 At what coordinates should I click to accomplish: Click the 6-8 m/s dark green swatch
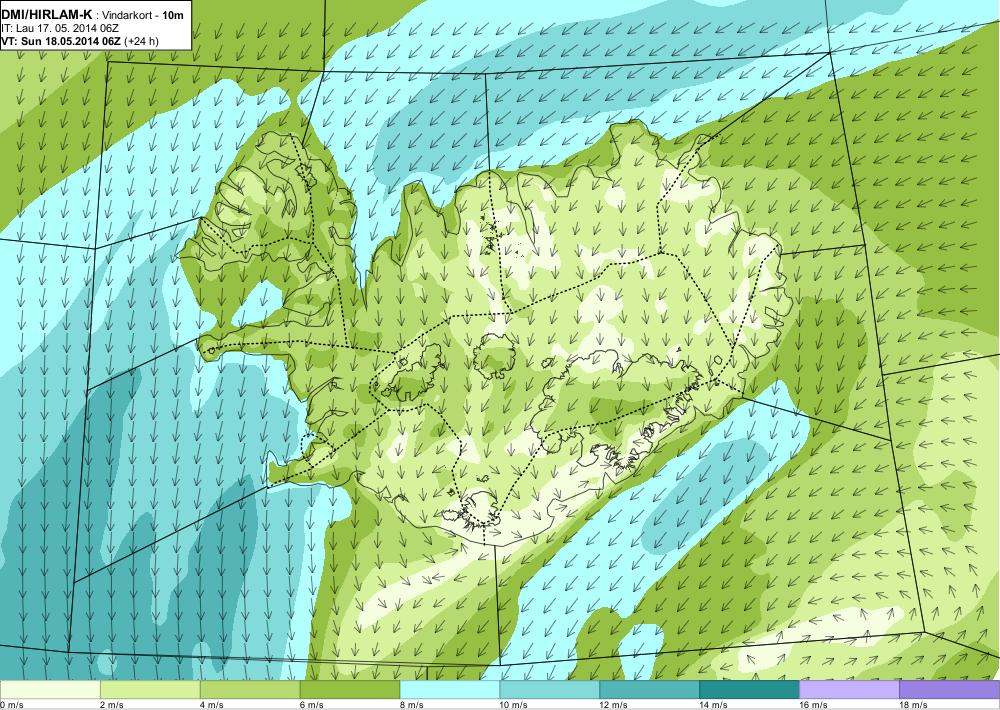point(350,690)
